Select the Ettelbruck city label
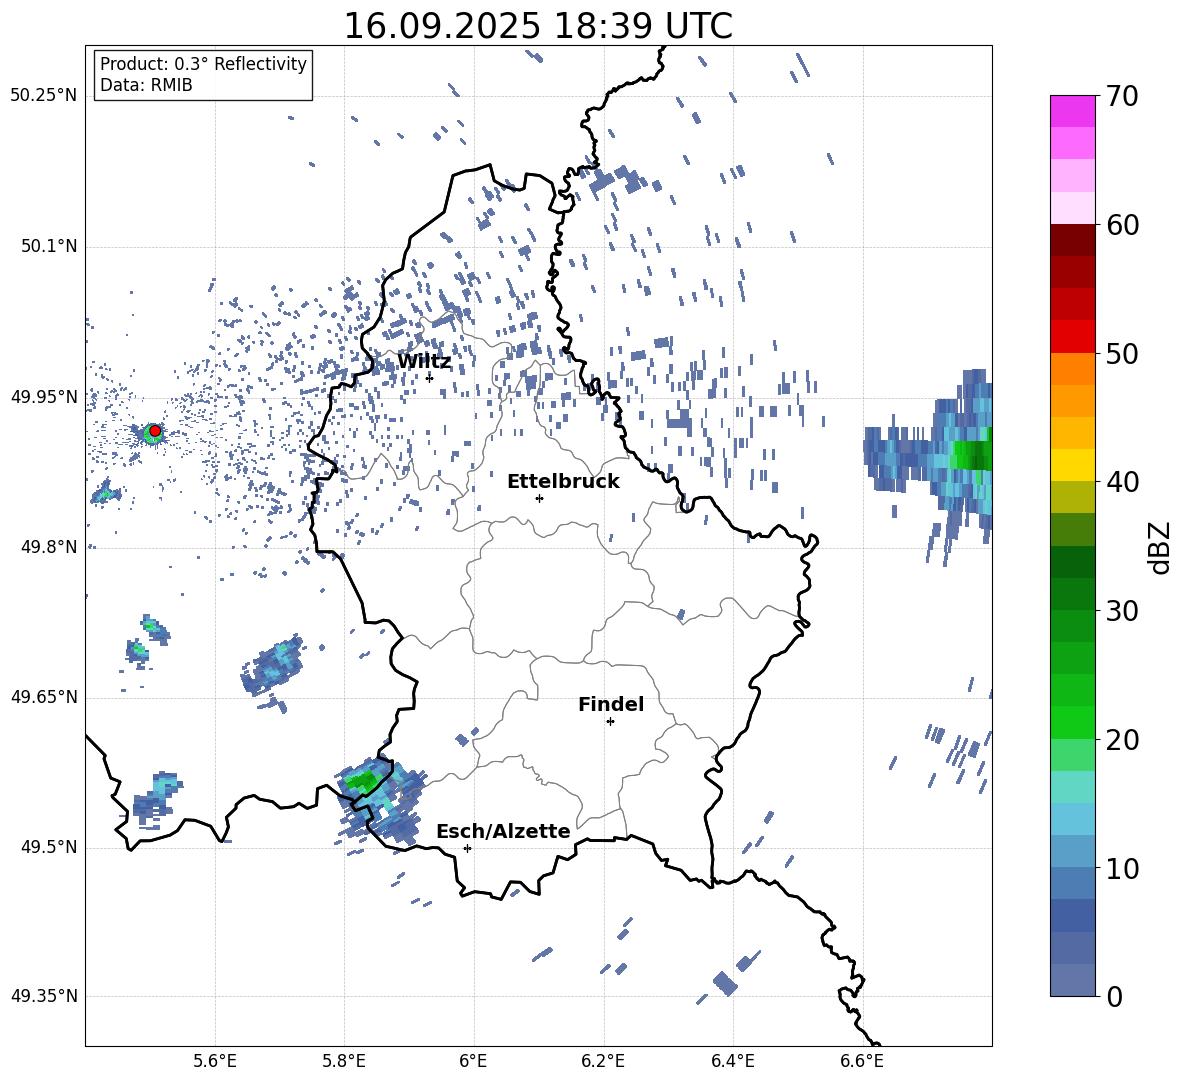1184x1081 pixels. [563, 482]
